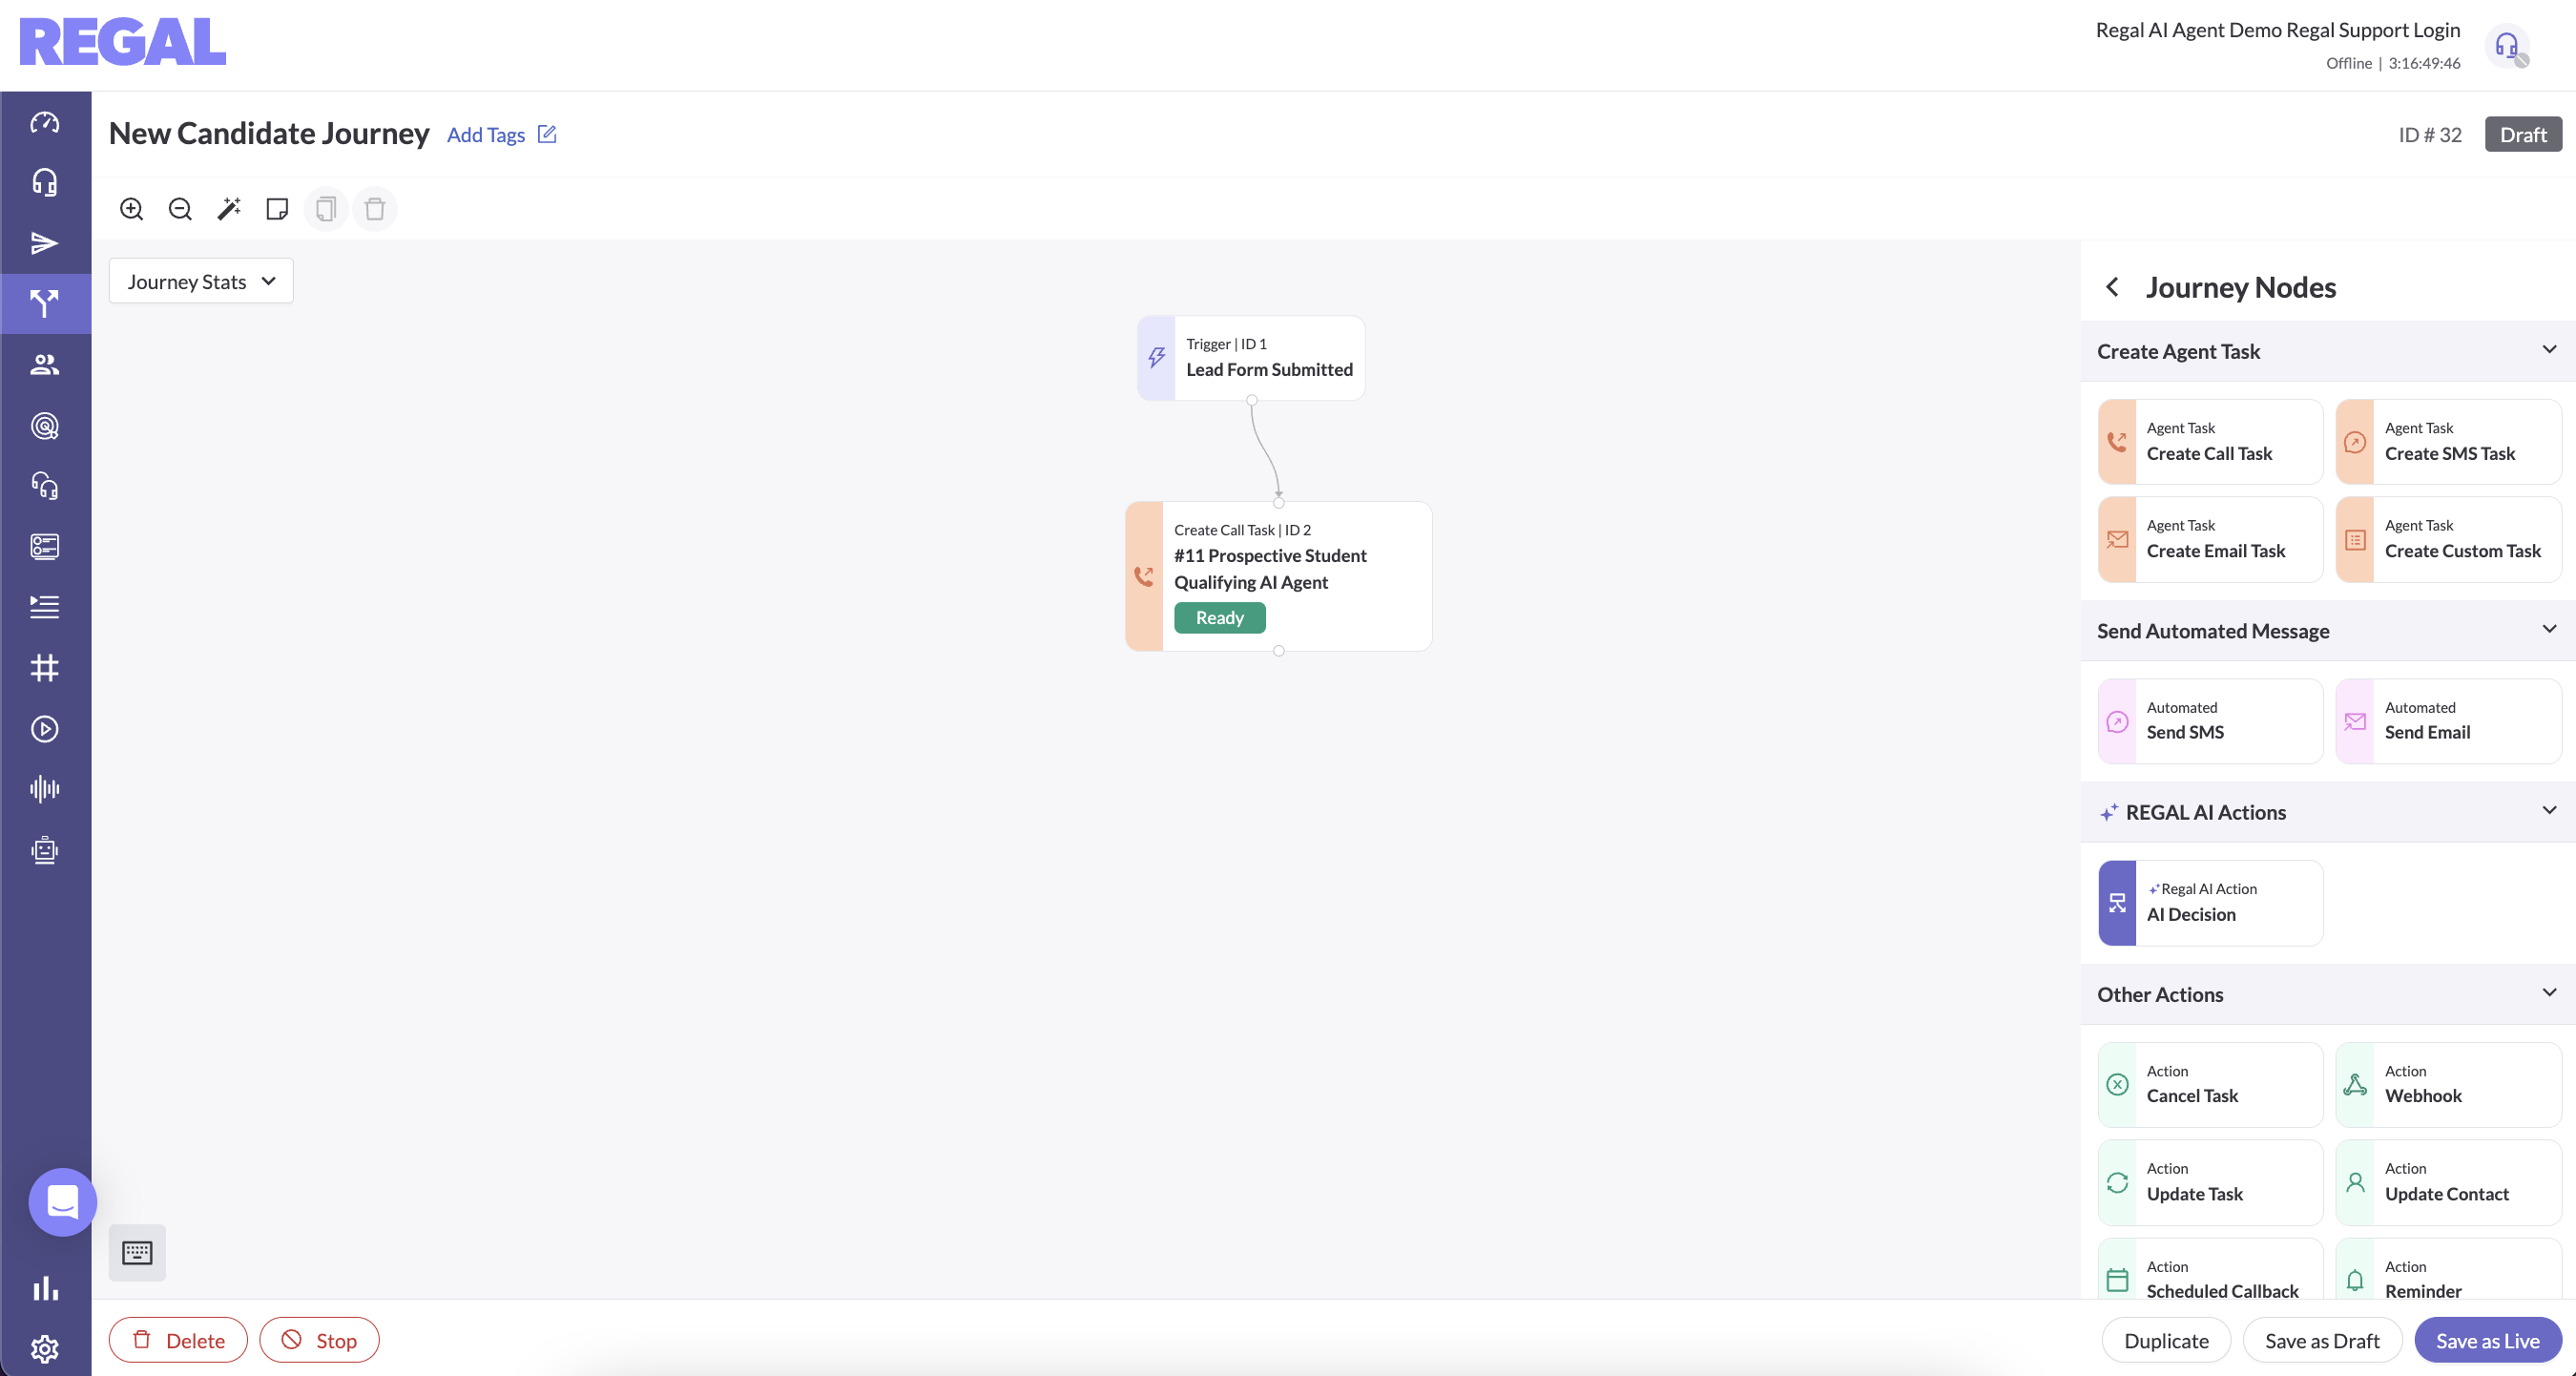
Task: Click Save as Live
Action: coord(2488,1340)
